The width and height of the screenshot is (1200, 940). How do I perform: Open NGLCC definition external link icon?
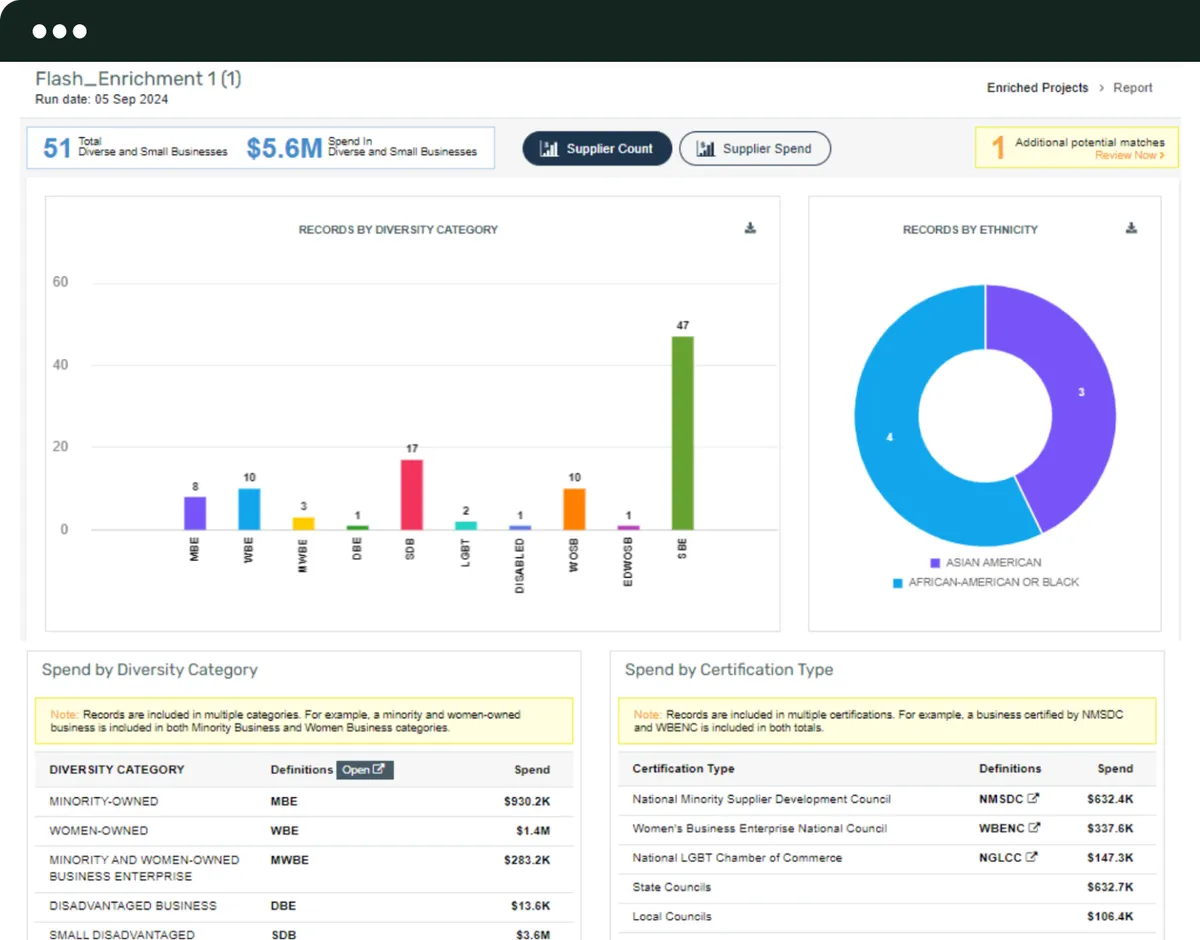(x=1031, y=857)
